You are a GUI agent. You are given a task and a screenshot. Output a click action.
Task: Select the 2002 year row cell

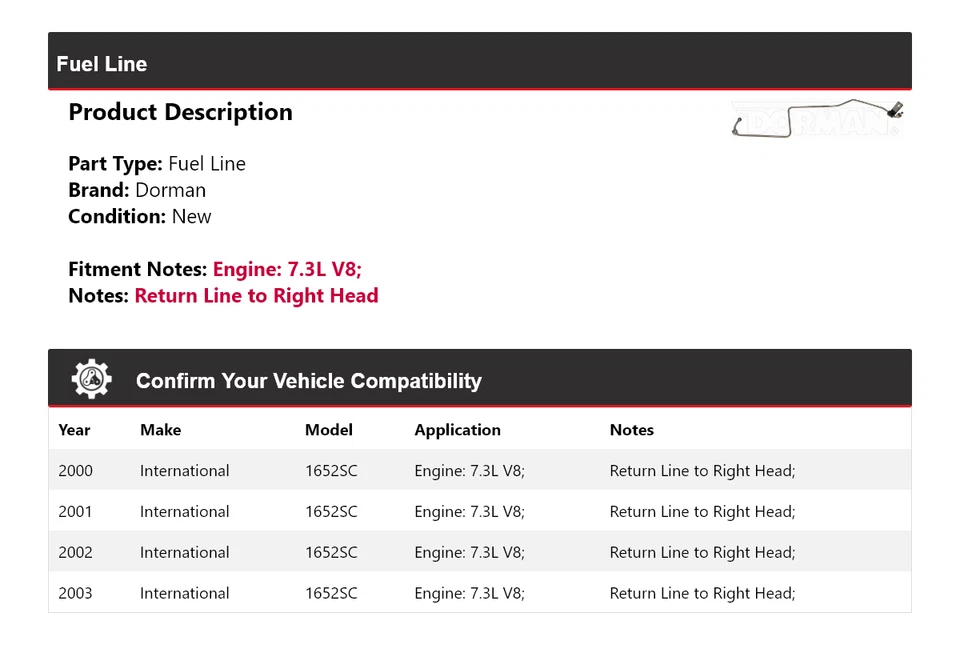[x=75, y=553]
